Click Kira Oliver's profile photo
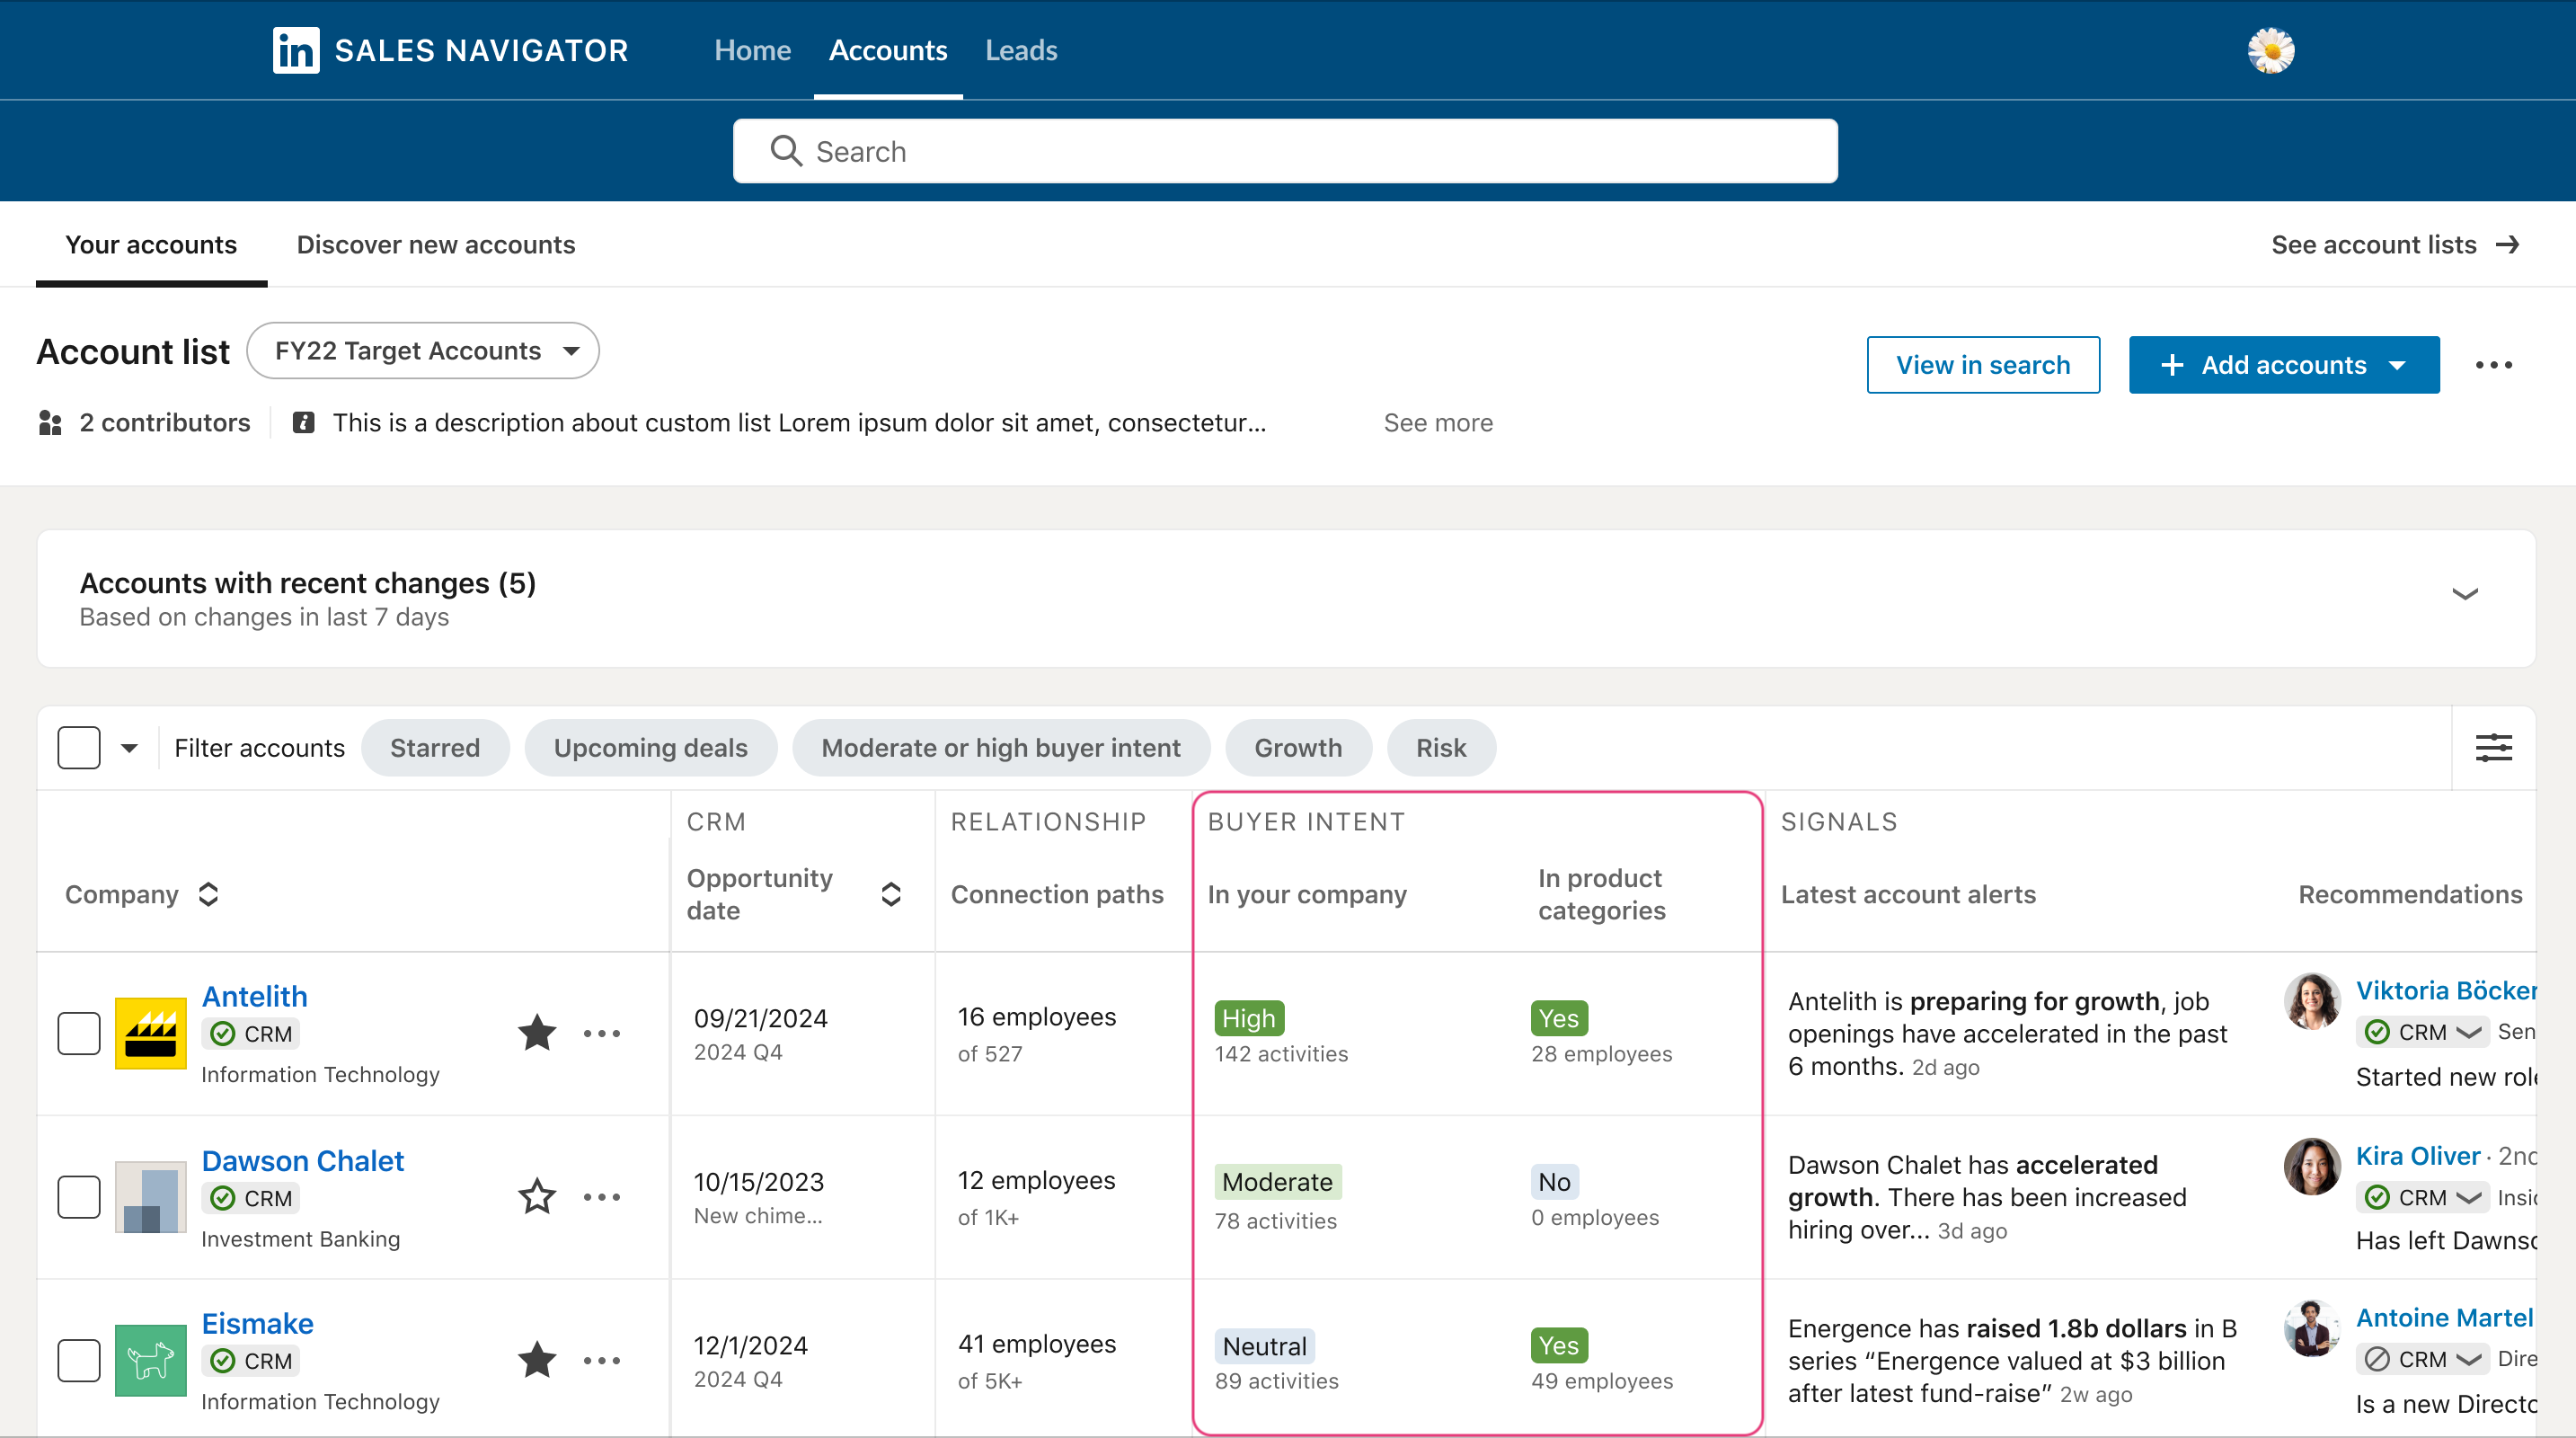 coord(2312,1166)
